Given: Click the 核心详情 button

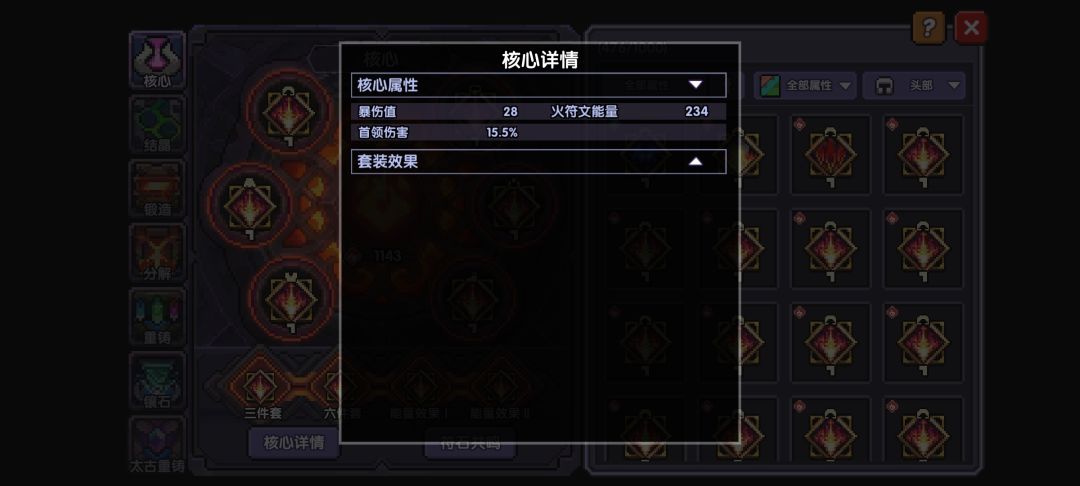Looking at the screenshot, I should point(294,443).
